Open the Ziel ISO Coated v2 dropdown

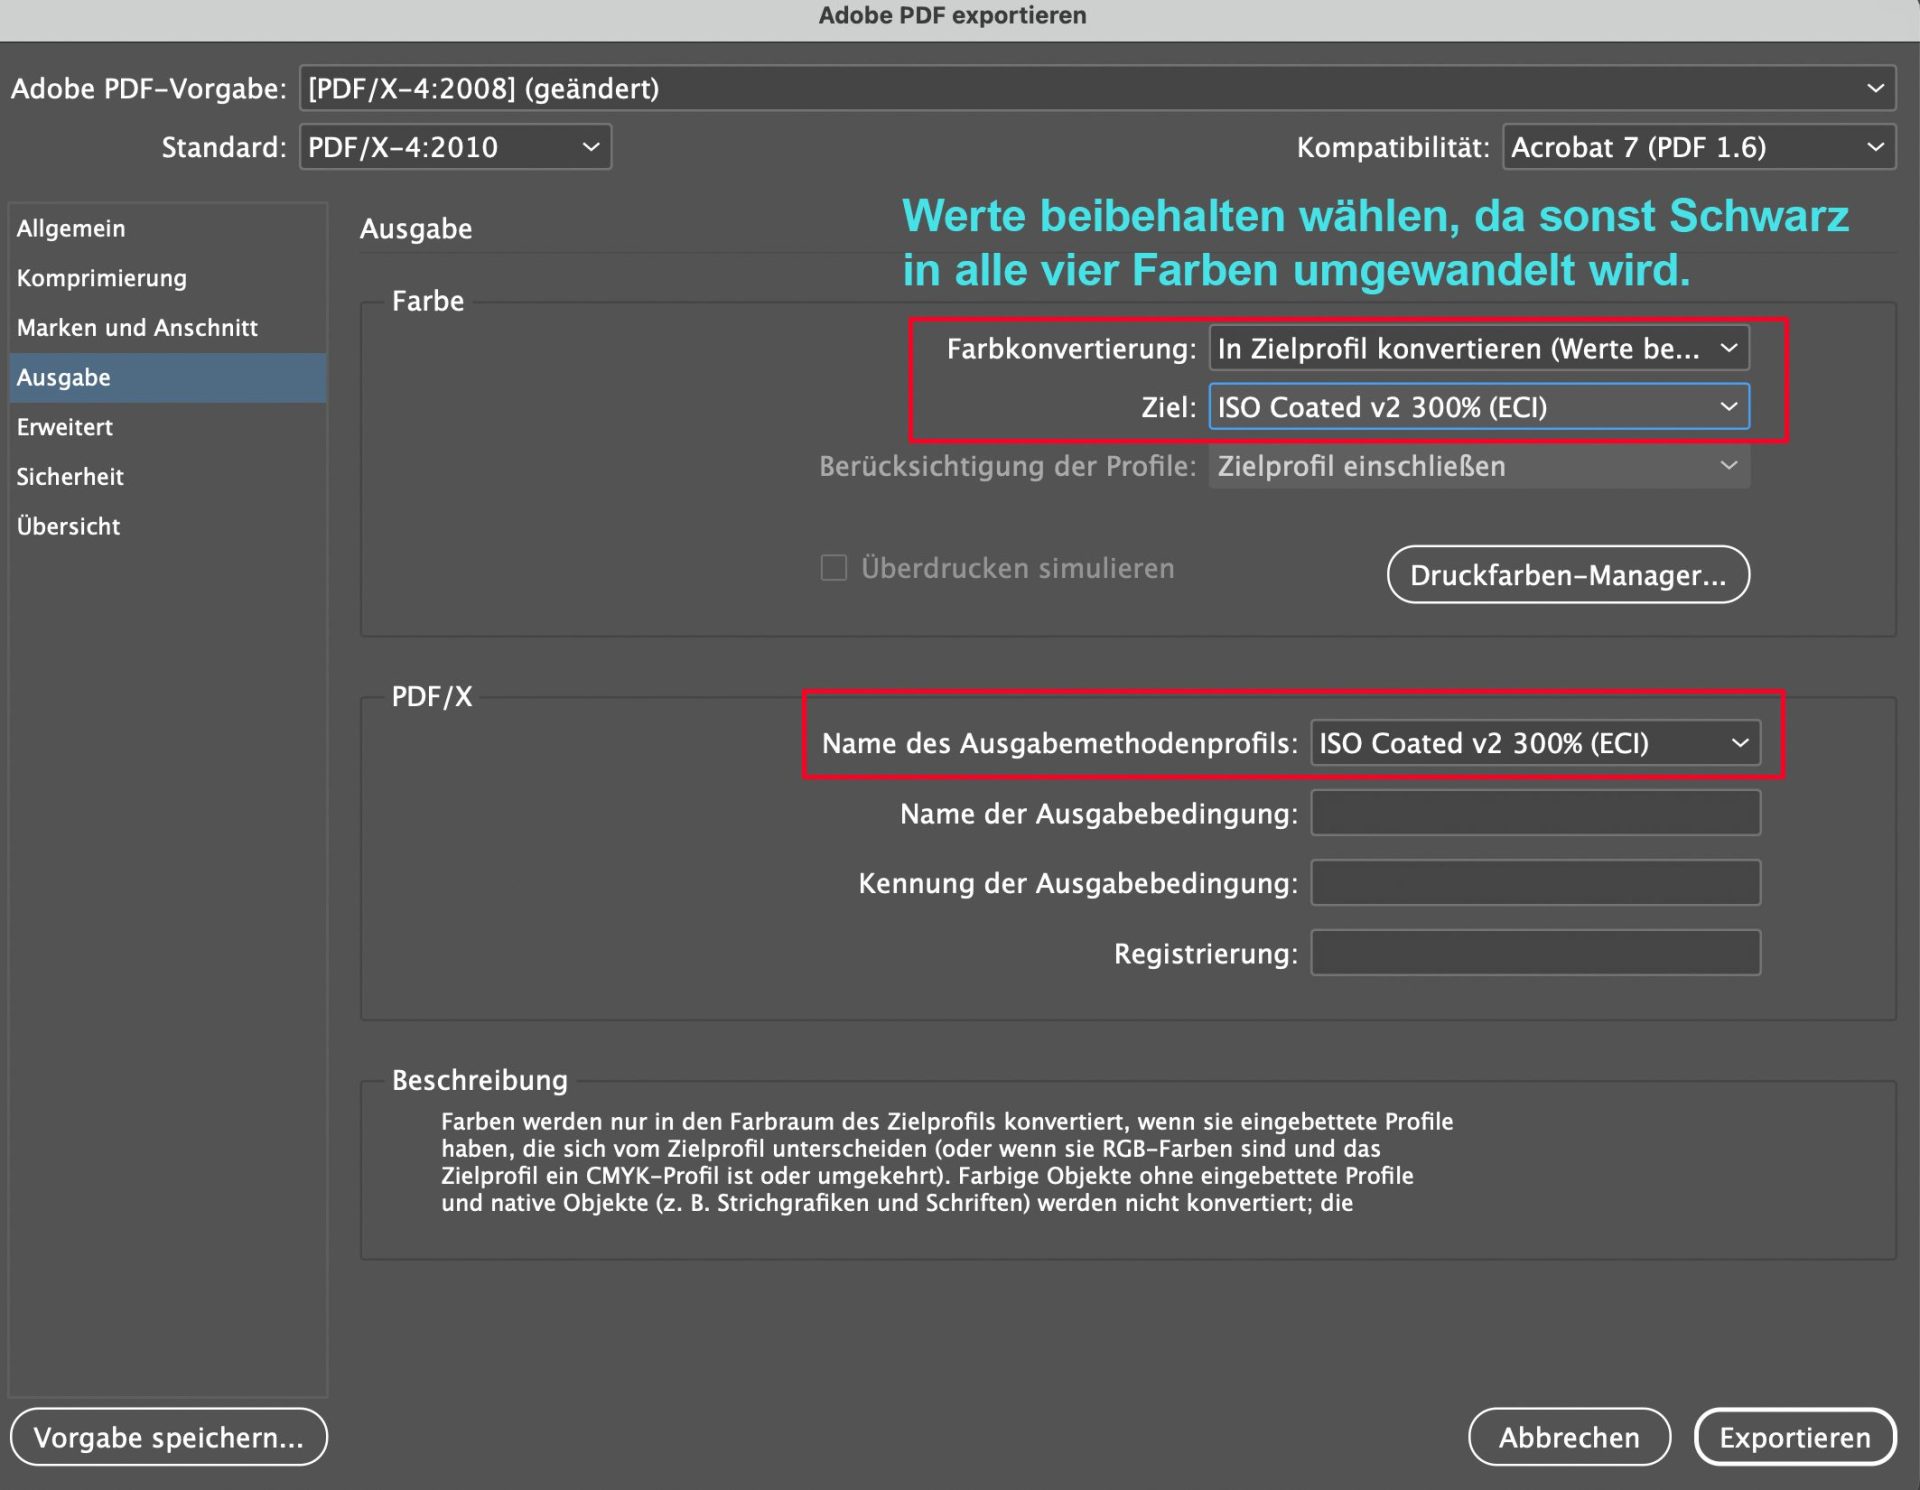point(1479,407)
